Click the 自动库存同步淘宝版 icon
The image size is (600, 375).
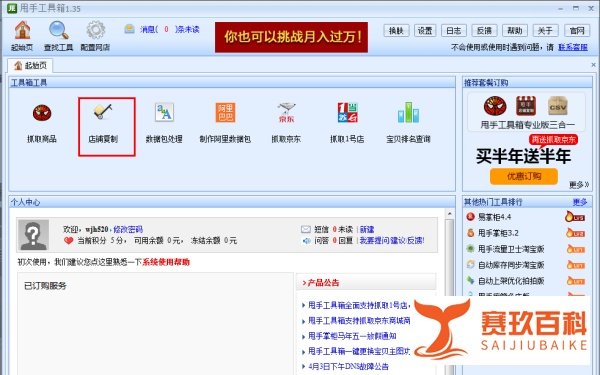[470, 264]
